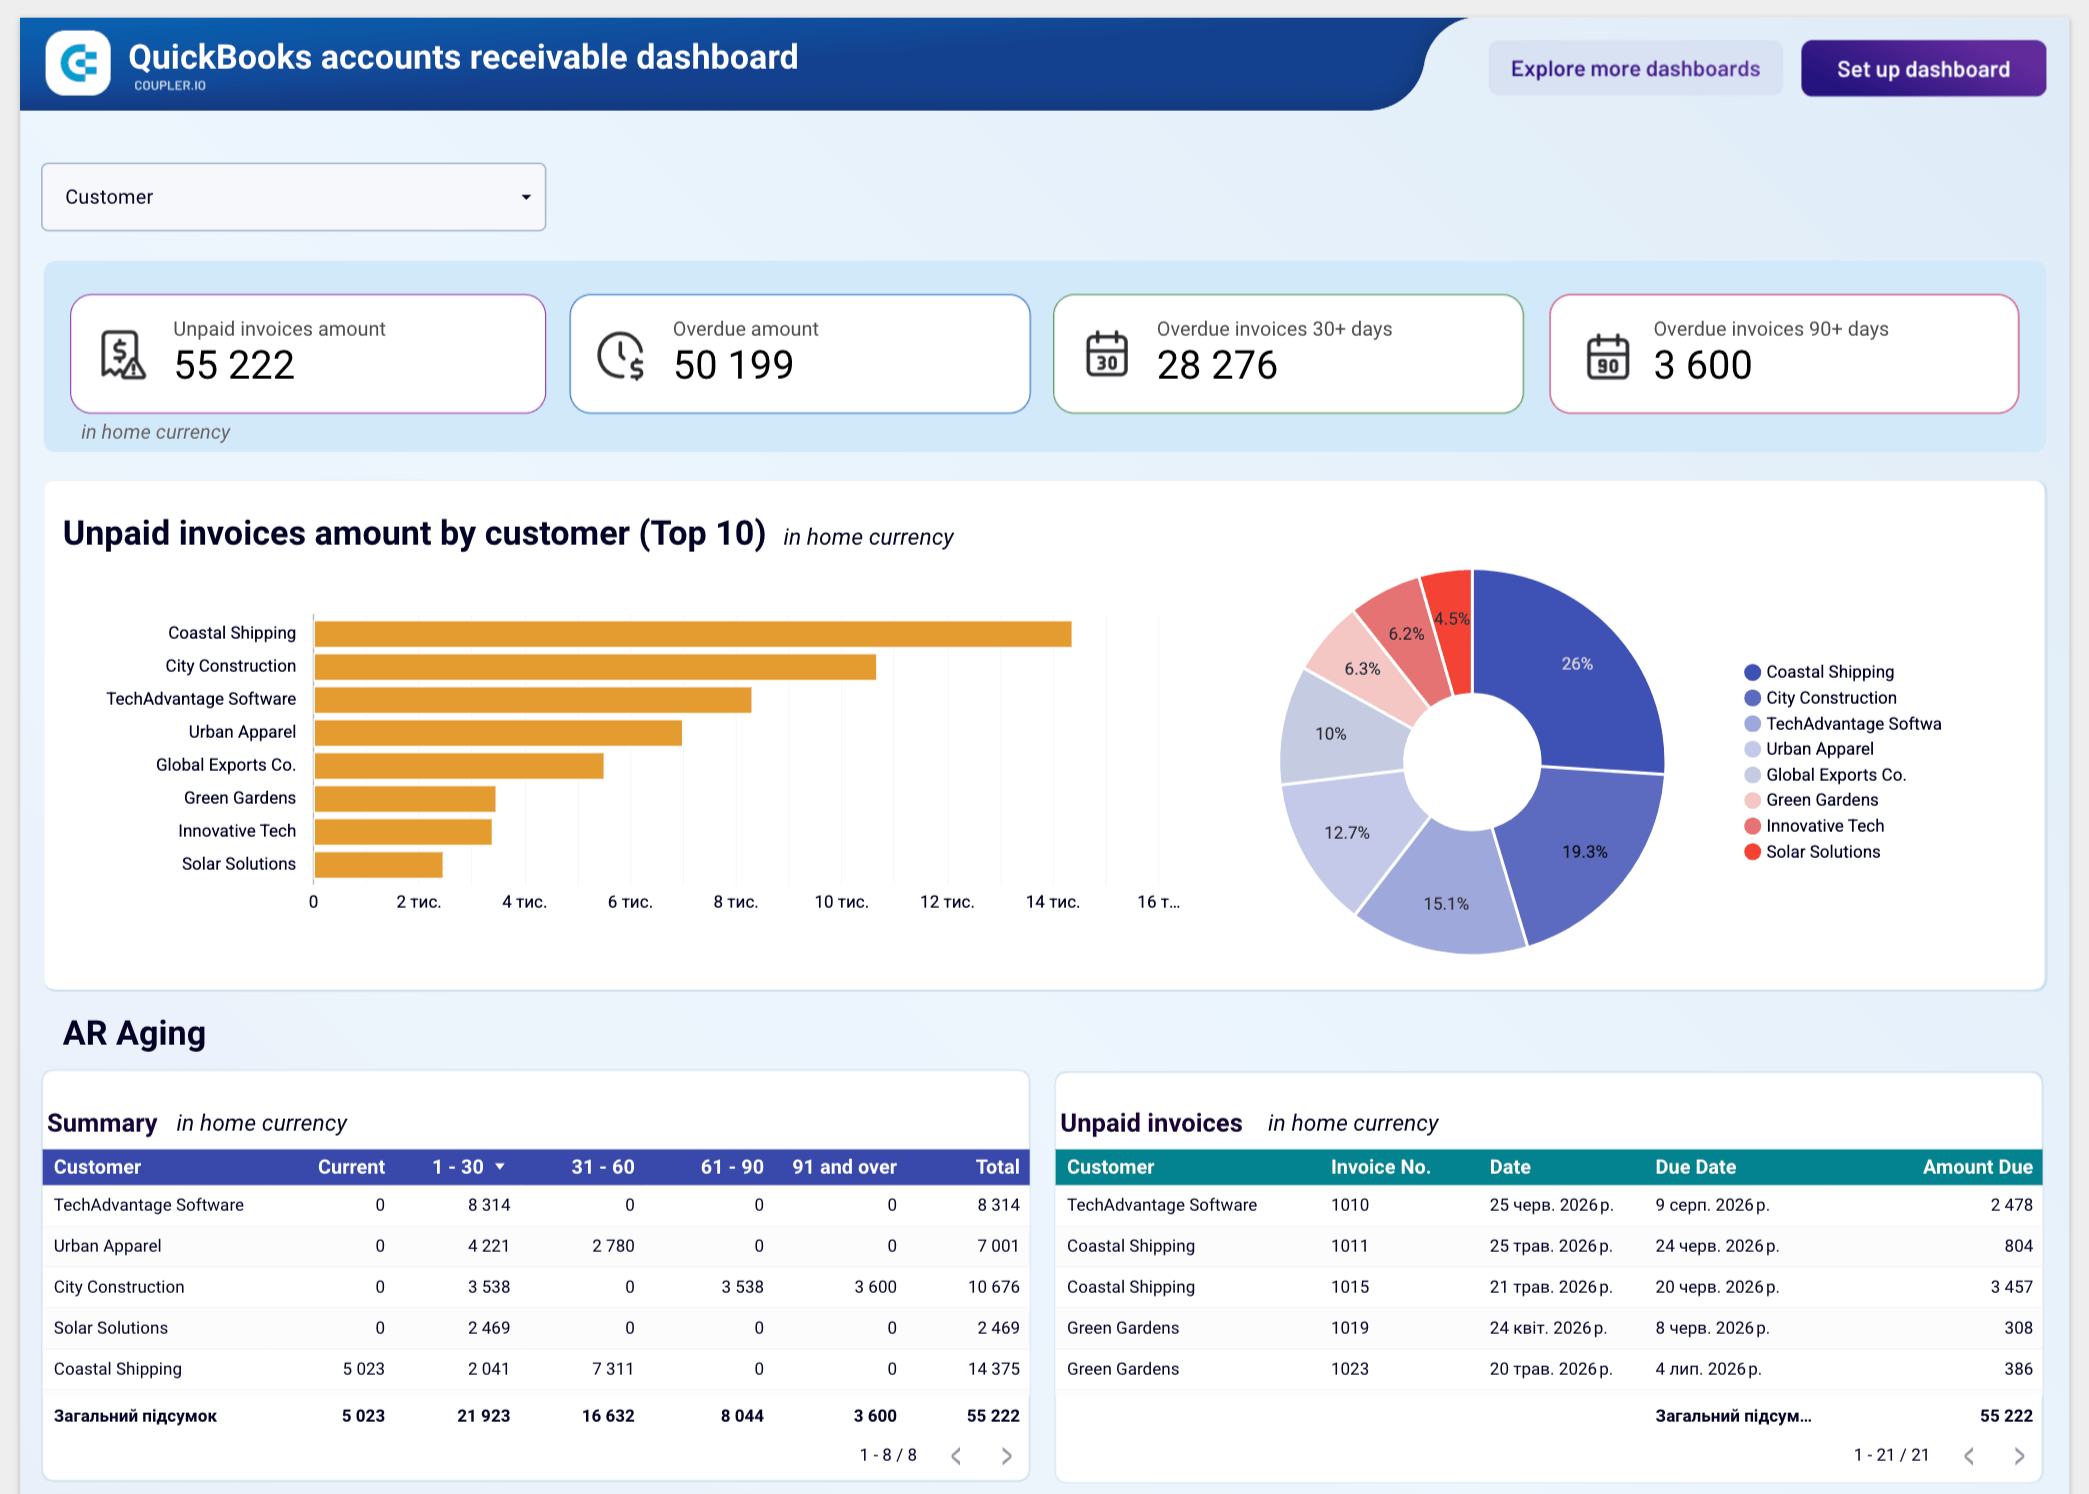
Task: Click City Construction legend color dot
Action: click(x=1752, y=698)
